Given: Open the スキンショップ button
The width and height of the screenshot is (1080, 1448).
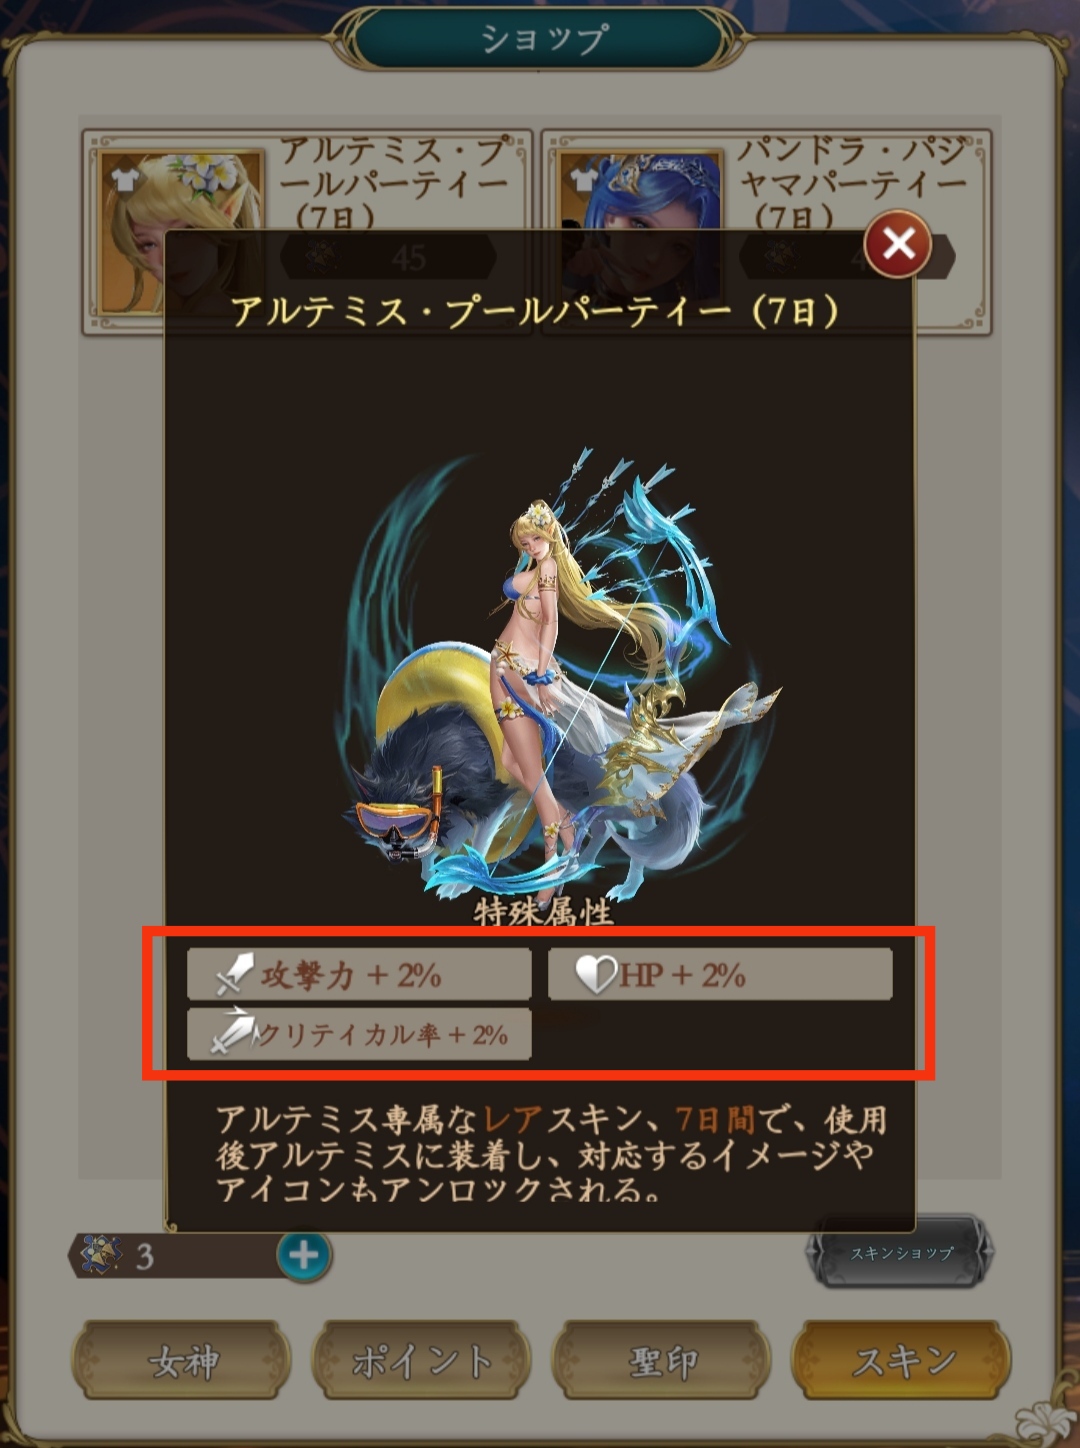Looking at the screenshot, I should coord(900,1252).
